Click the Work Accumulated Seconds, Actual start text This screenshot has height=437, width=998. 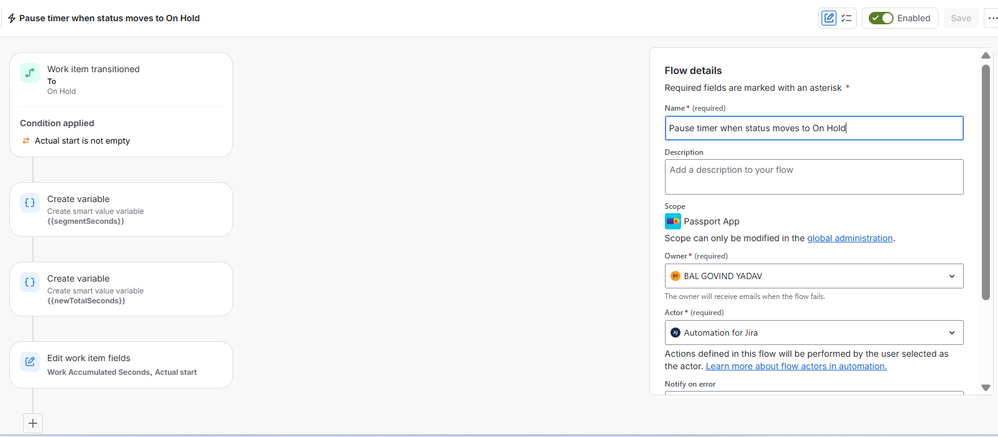click(x=122, y=371)
